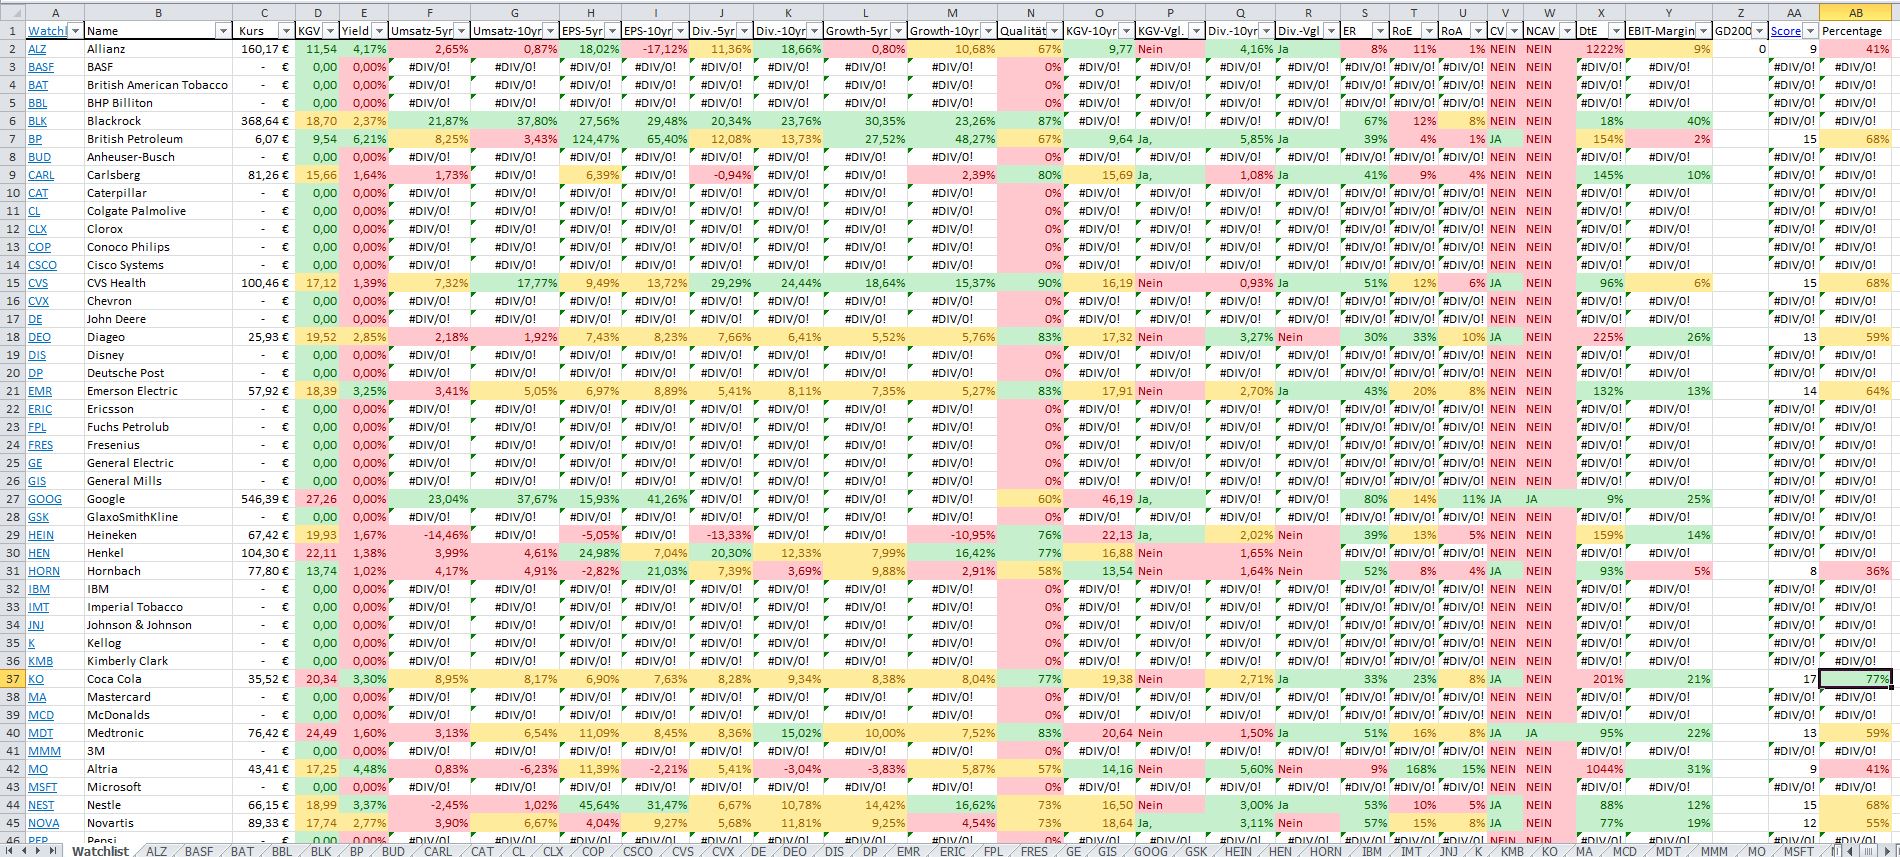Click the Score header hyperlink

[1785, 31]
